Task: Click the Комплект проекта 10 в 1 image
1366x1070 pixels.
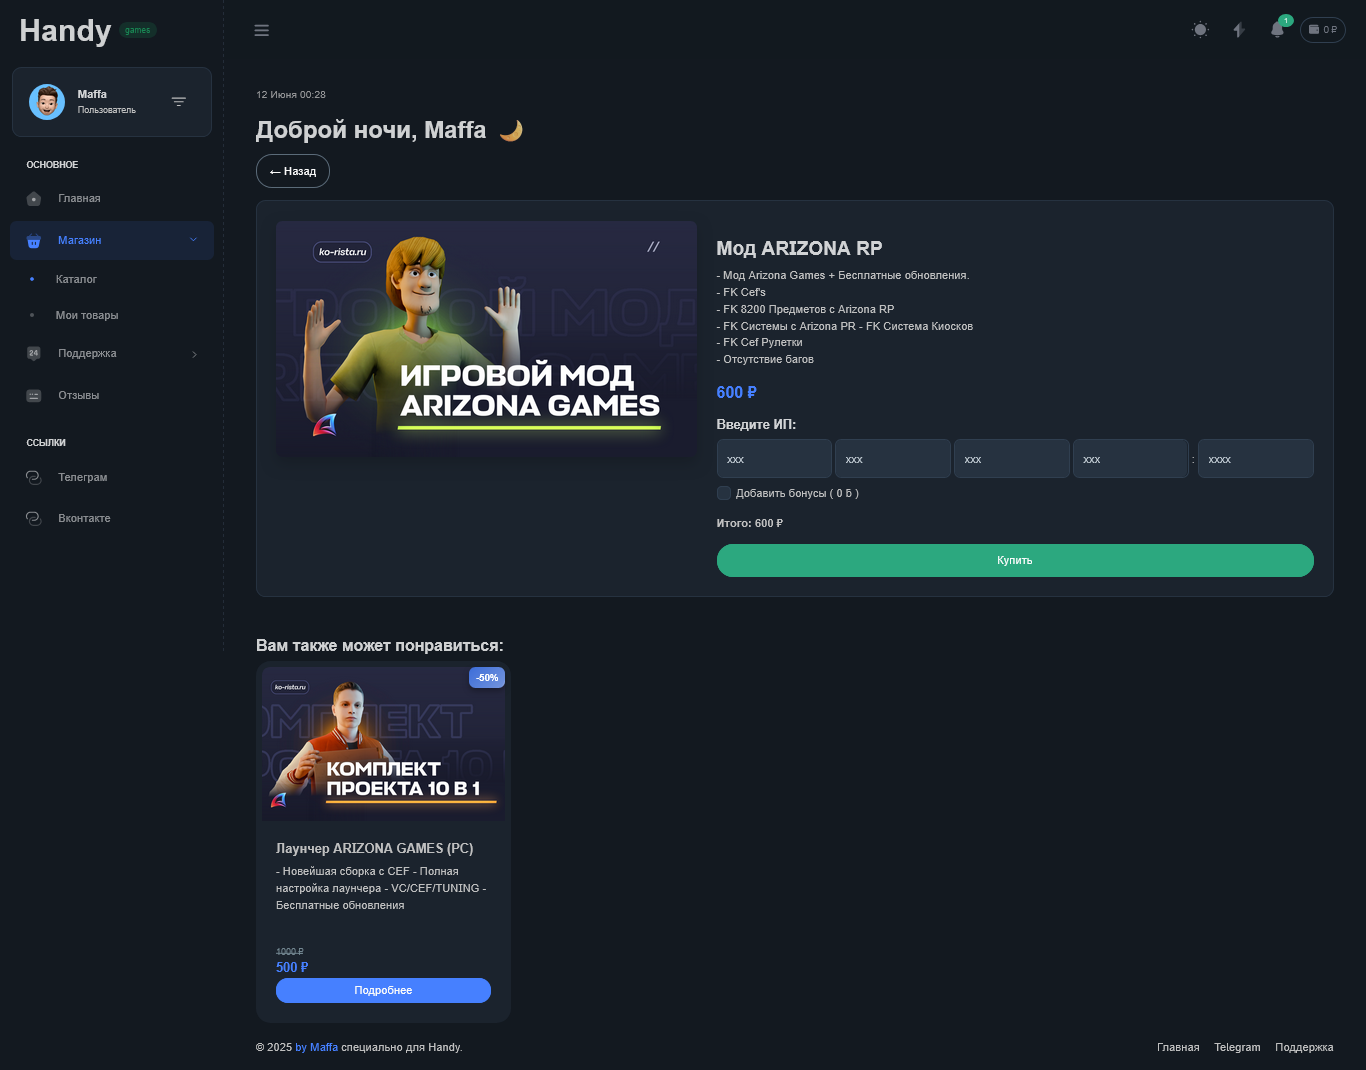Action: pos(383,744)
